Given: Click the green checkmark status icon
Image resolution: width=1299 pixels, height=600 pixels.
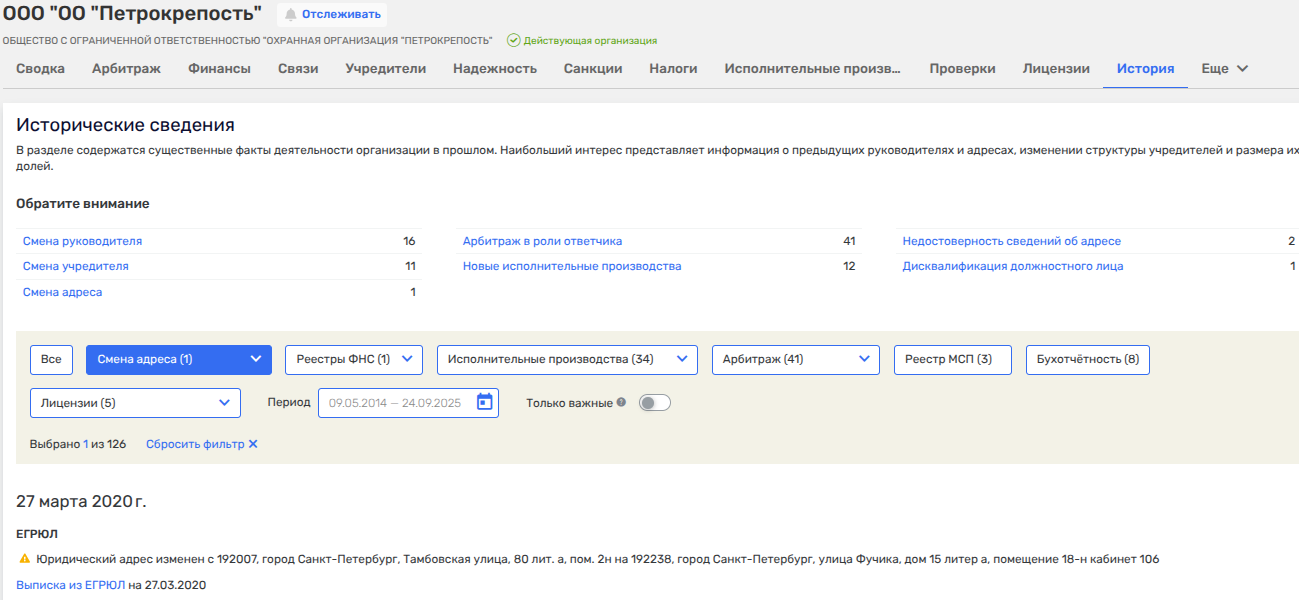Looking at the screenshot, I should pyautogui.click(x=513, y=41).
